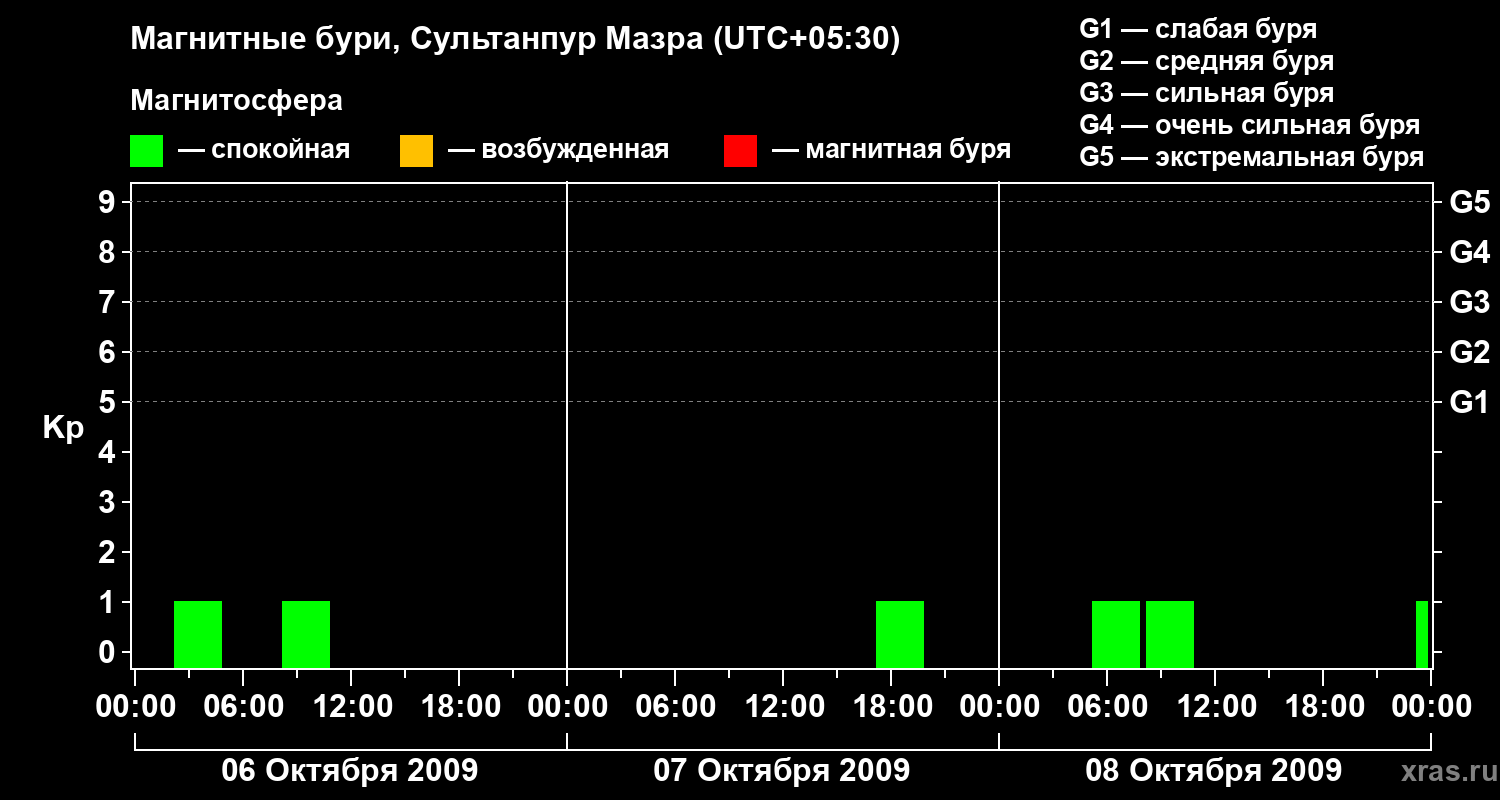Click the green bar at 06:00 on 08 Октября

click(x=1116, y=634)
